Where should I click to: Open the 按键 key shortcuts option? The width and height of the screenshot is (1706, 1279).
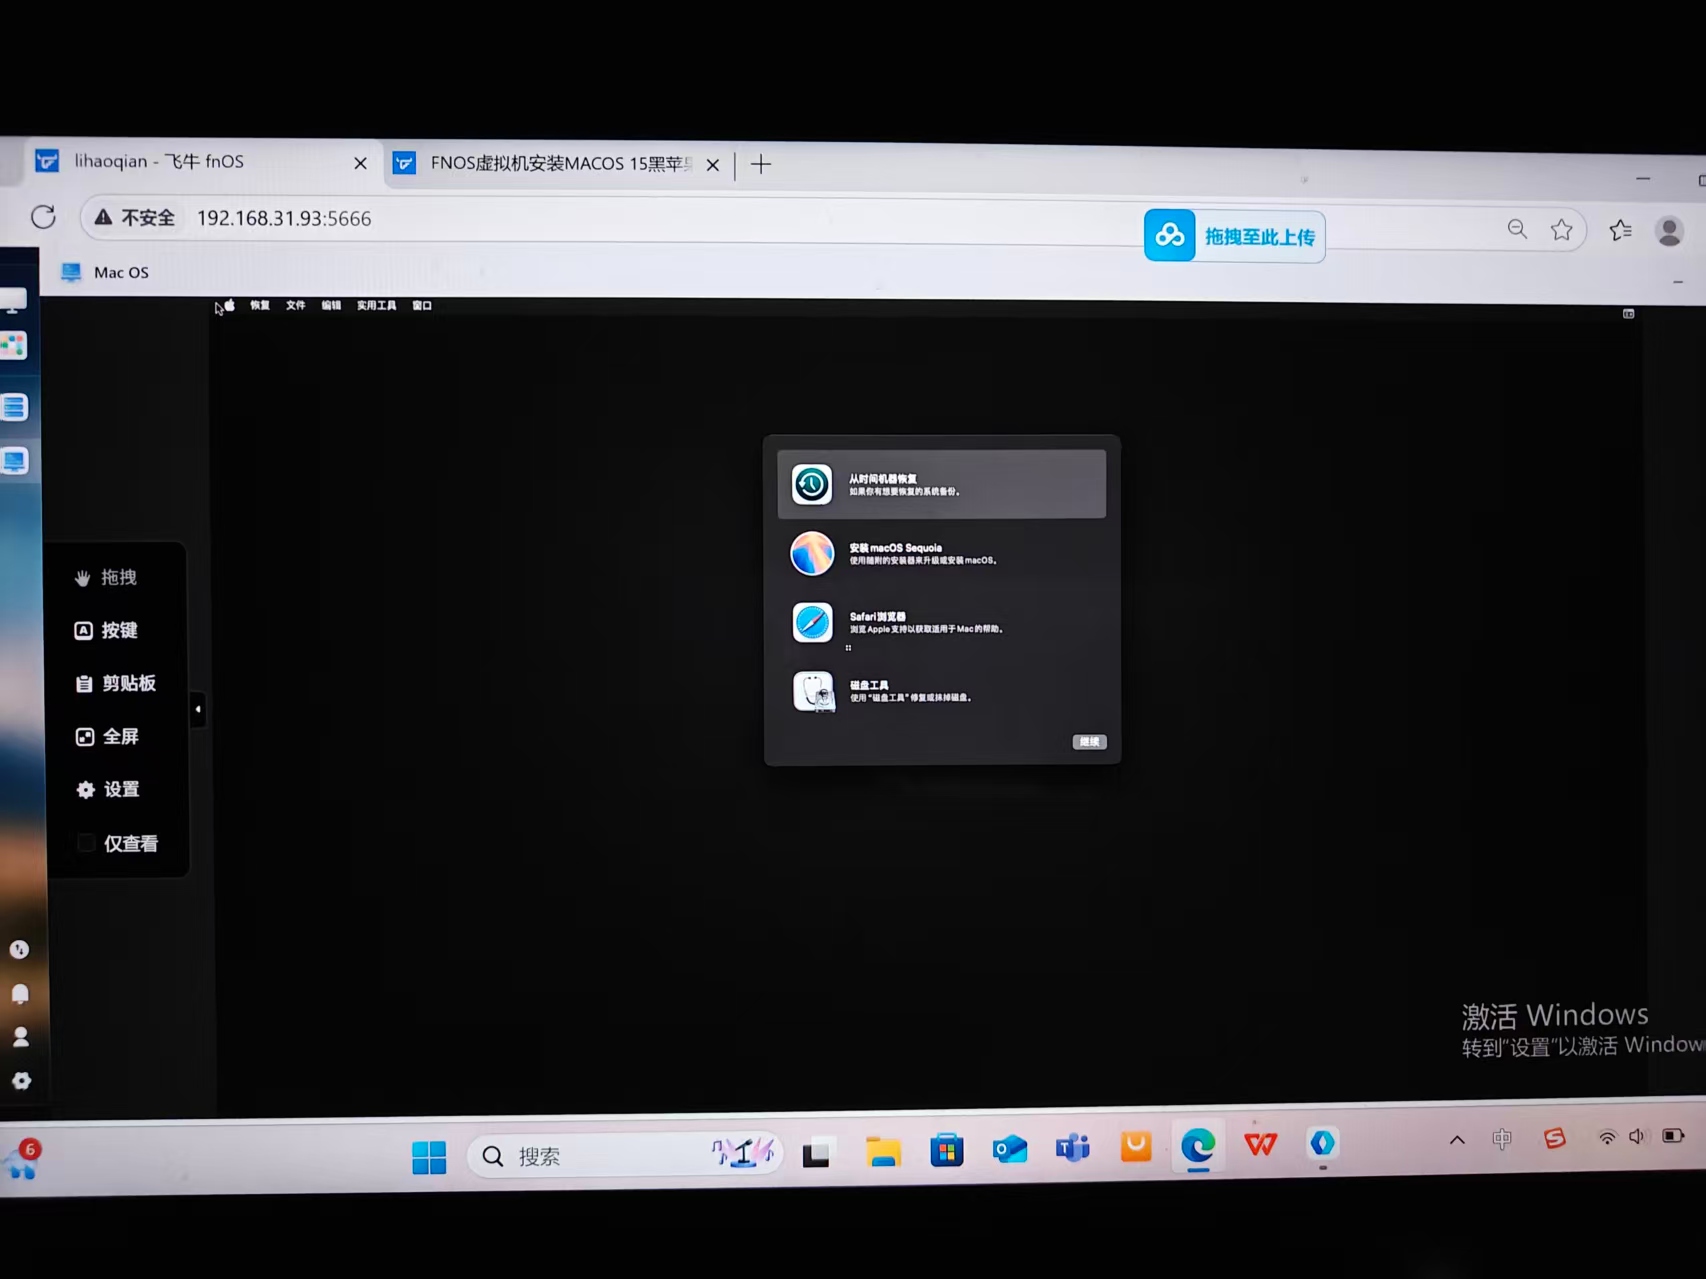pyautogui.click(x=105, y=630)
